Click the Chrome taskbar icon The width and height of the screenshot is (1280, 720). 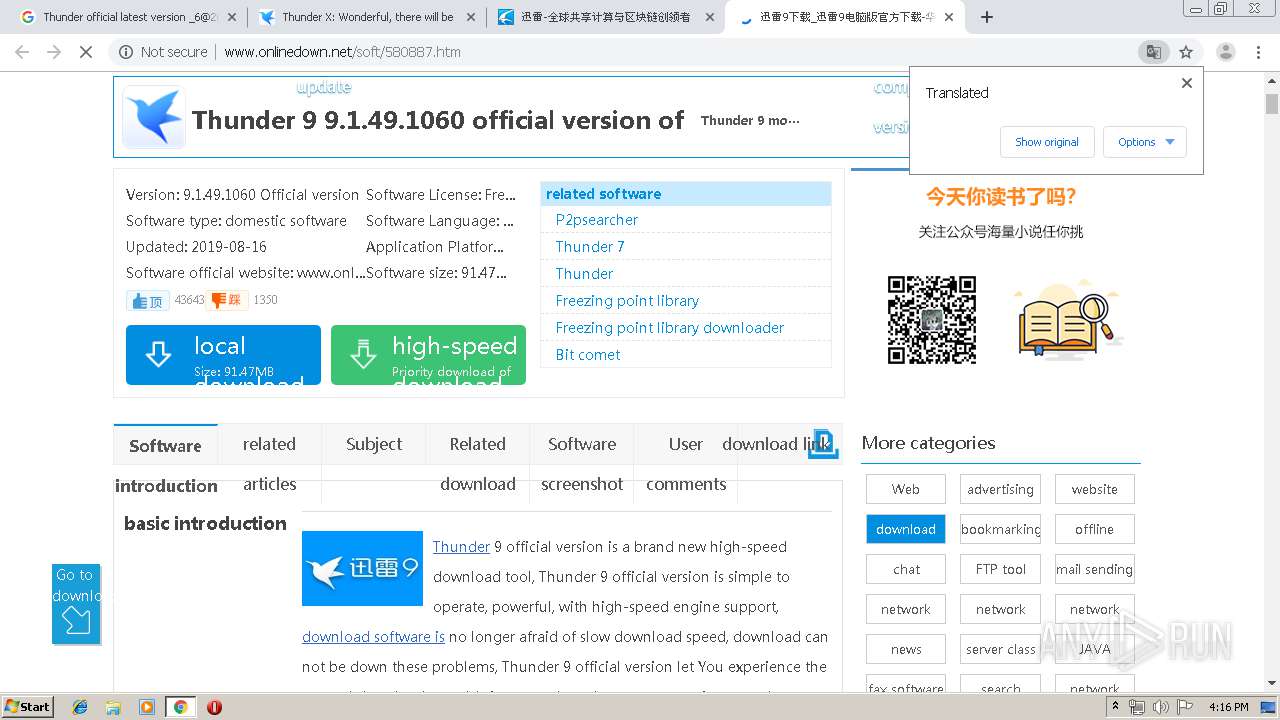pyautogui.click(x=180, y=707)
